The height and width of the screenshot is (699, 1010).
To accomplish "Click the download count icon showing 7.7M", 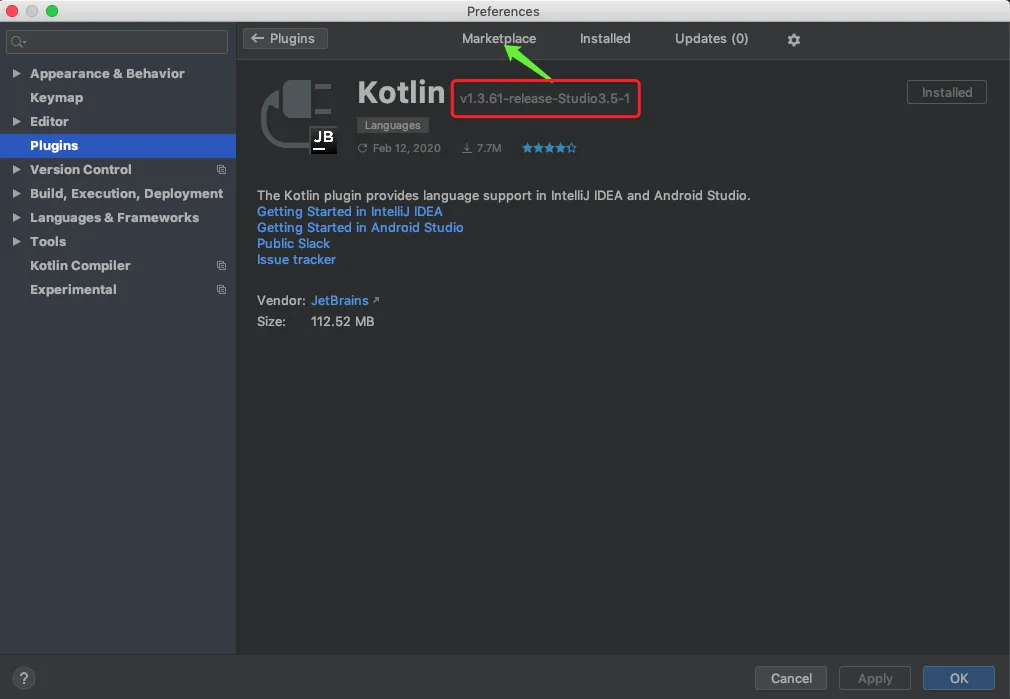I will click(467, 148).
